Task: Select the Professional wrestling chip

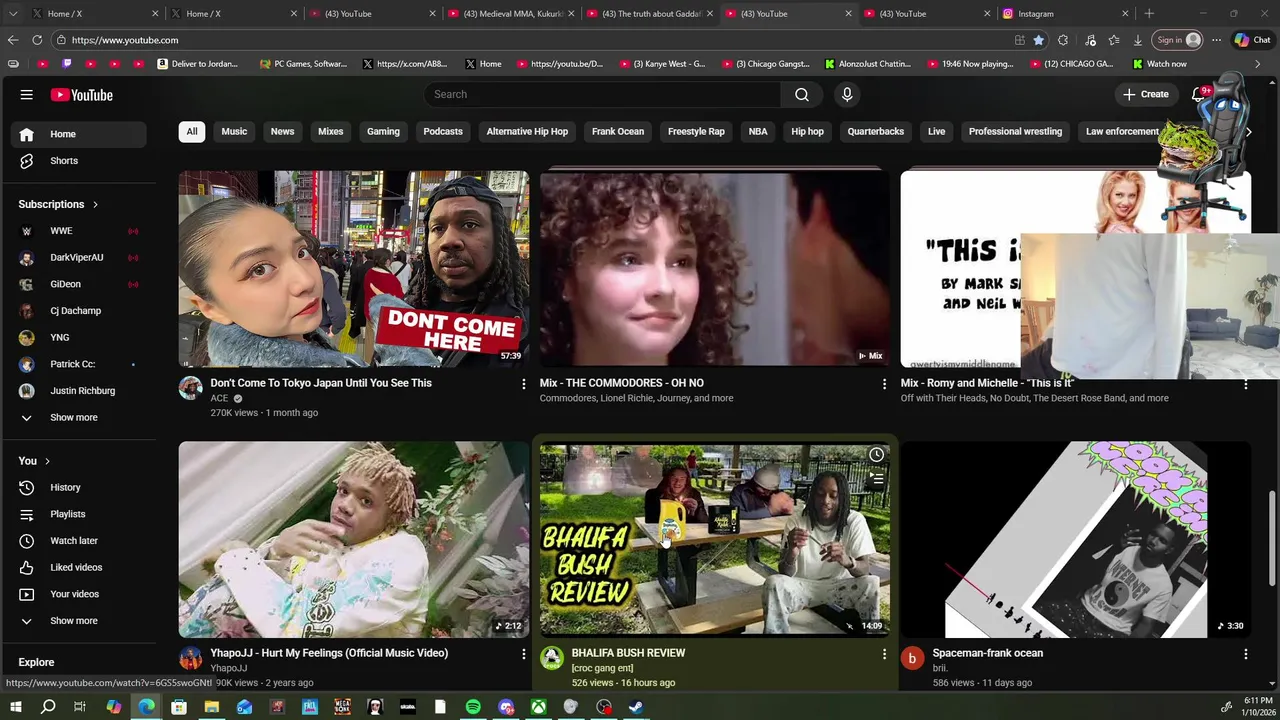Action: [x=1015, y=131]
